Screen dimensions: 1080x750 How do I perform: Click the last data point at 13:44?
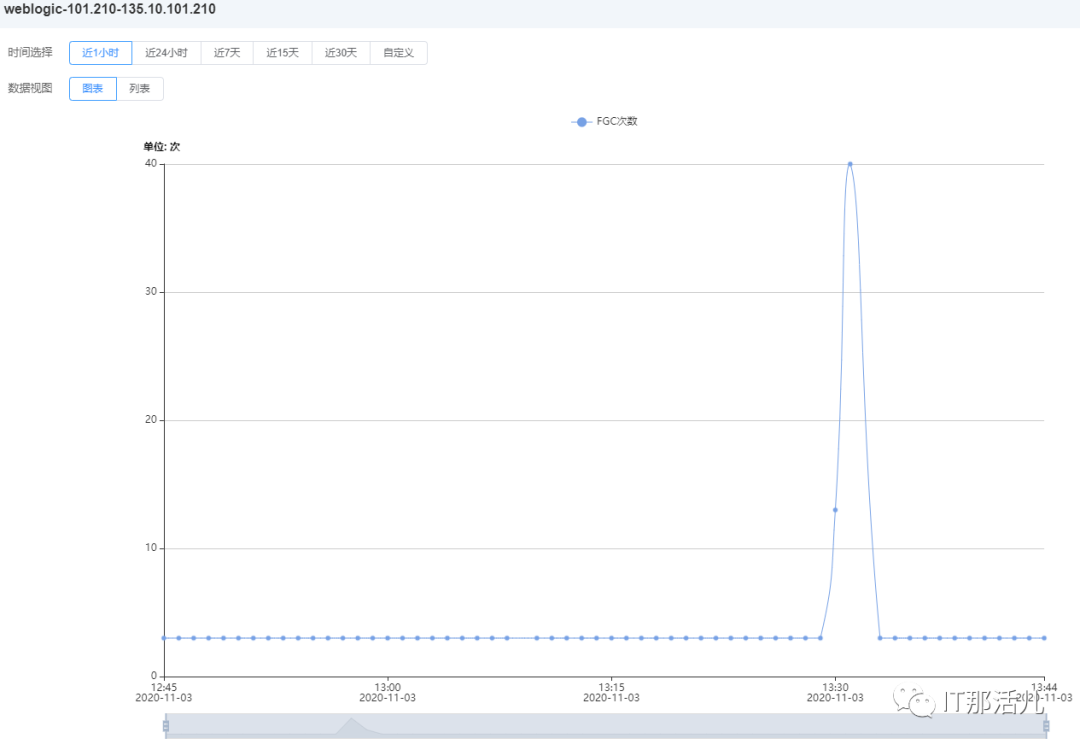pyautogui.click(x=1044, y=638)
